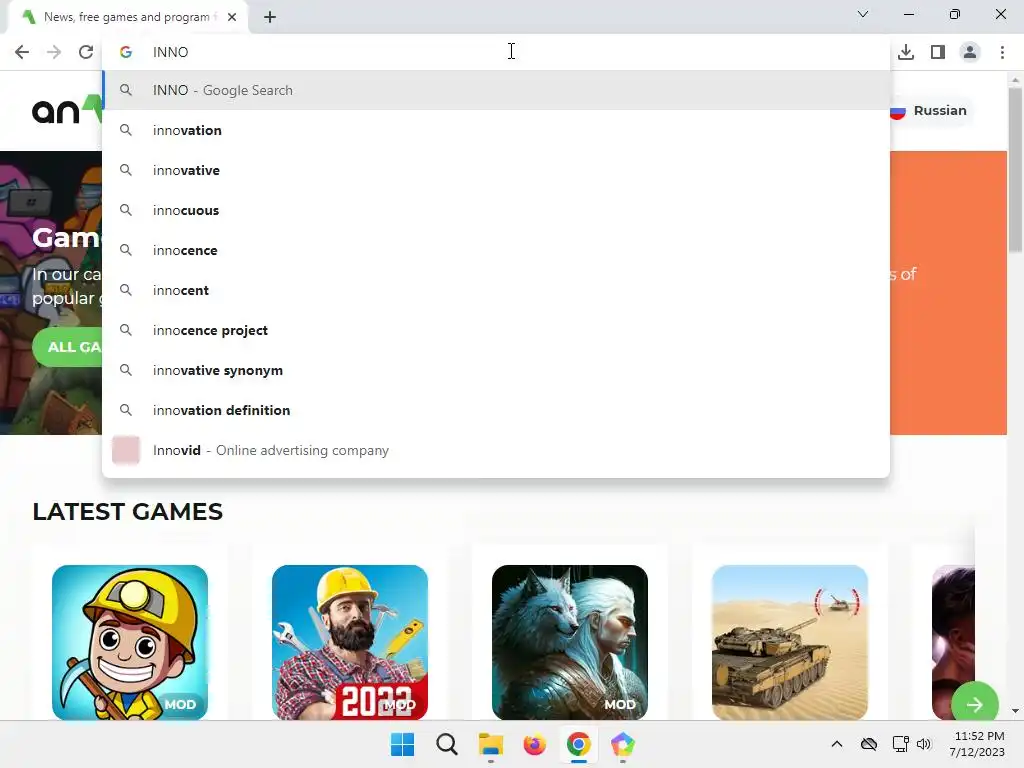Select the innocent suggestion
The image size is (1024, 768).
496,290
